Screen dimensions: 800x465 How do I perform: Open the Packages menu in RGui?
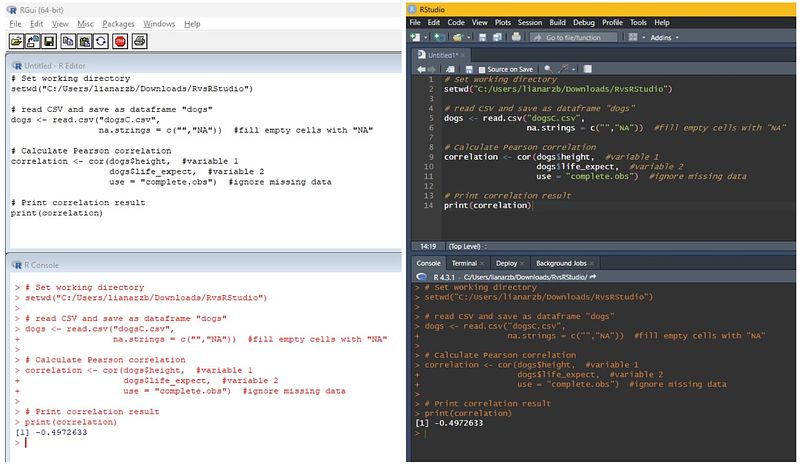click(x=117, y=23)
